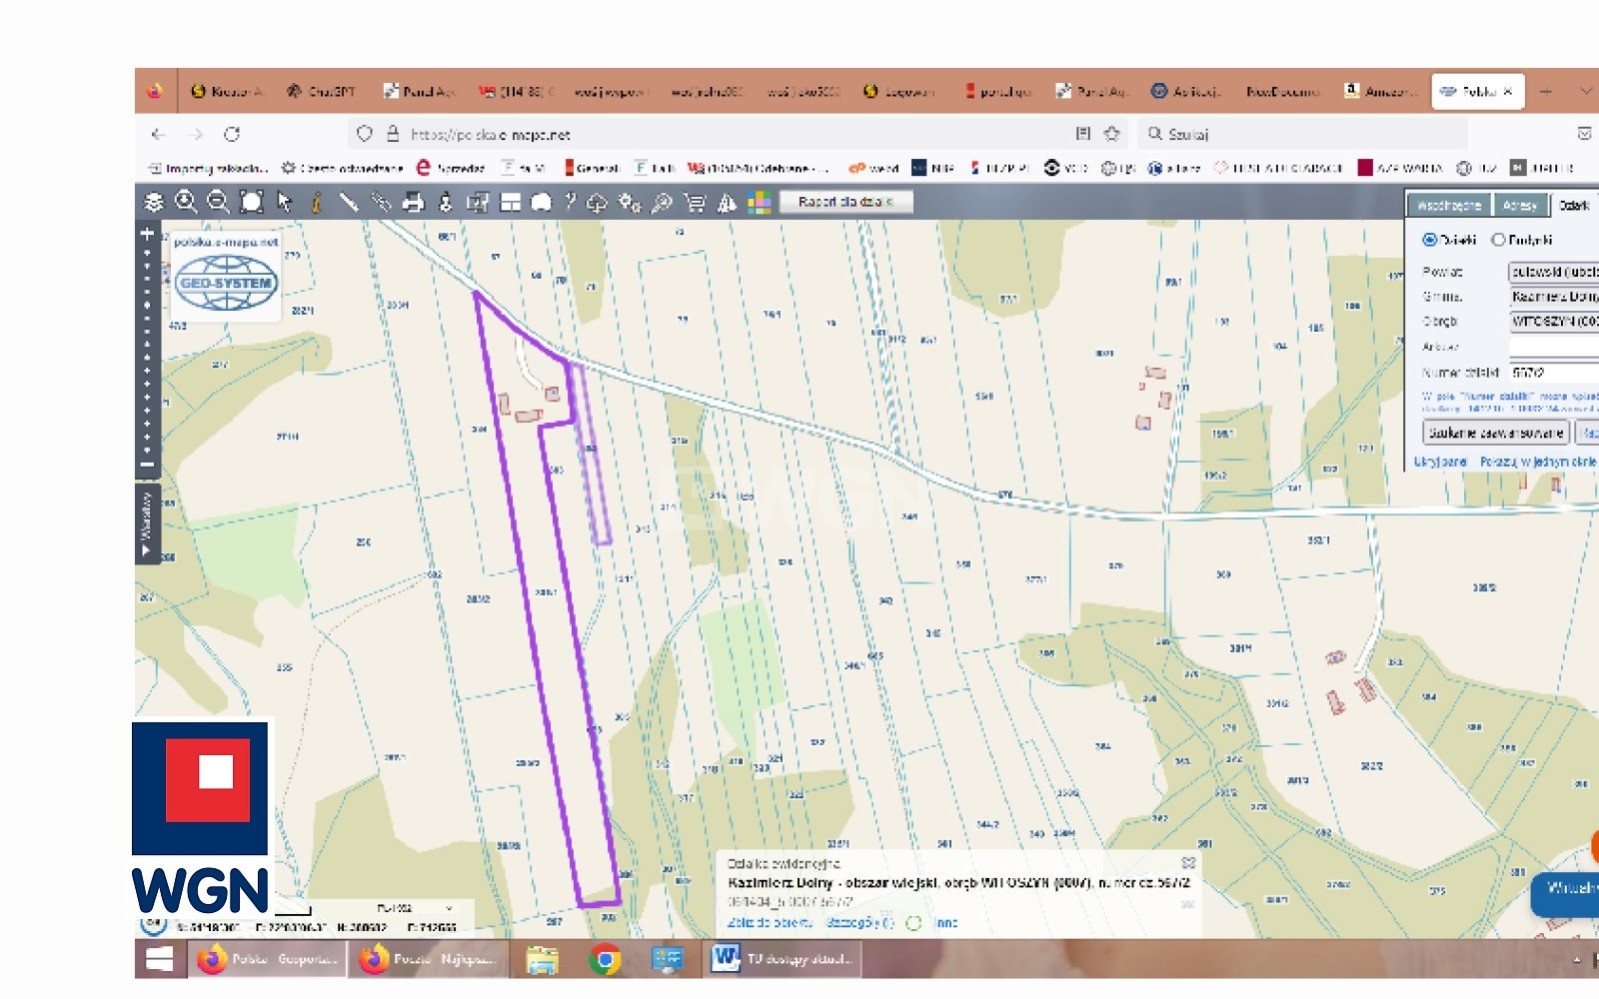Switch to the Adresy tab

[x=1519, y=205]
